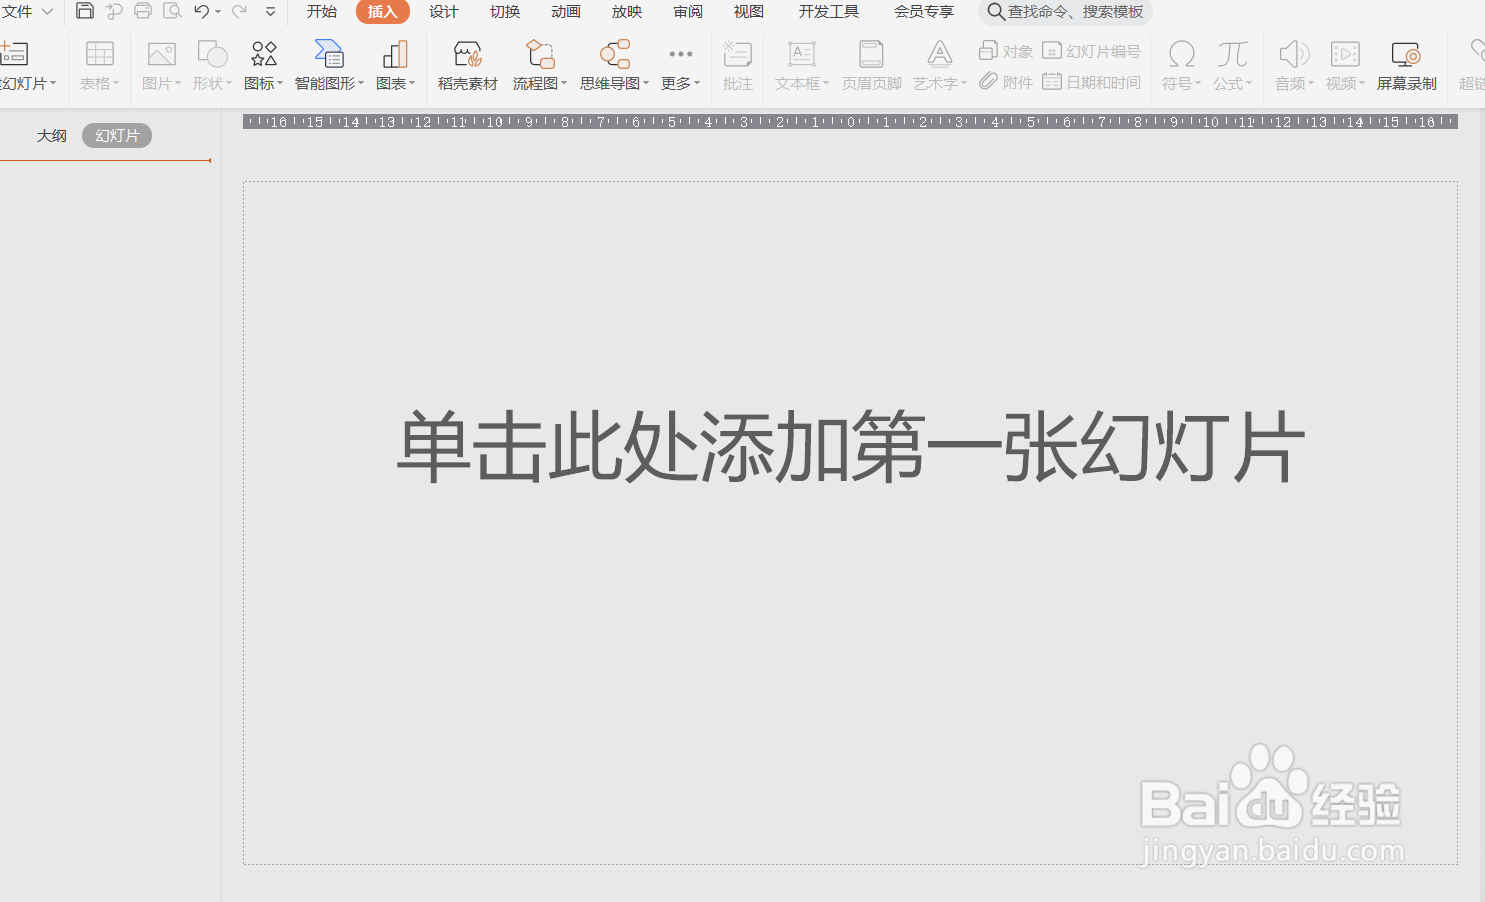Screen dimensions: 1485x902
Task: Expand the 思维导图 dropdown arrow
Action: [646, 84]
